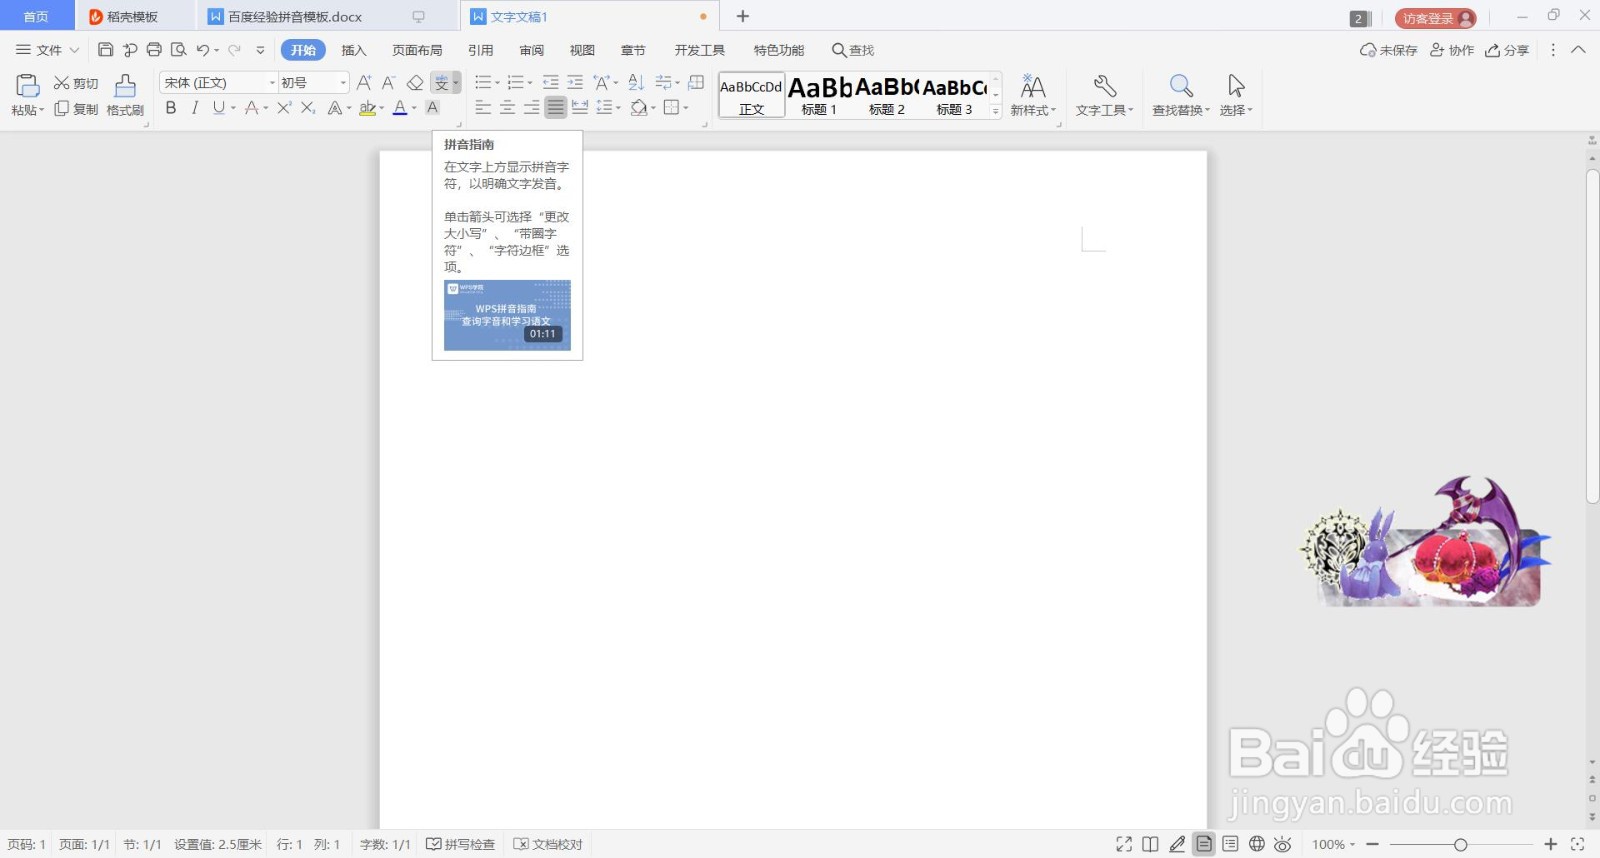The image size is (1600, 858).
Task: Toggle bold formatting
Action: (171, 108)
